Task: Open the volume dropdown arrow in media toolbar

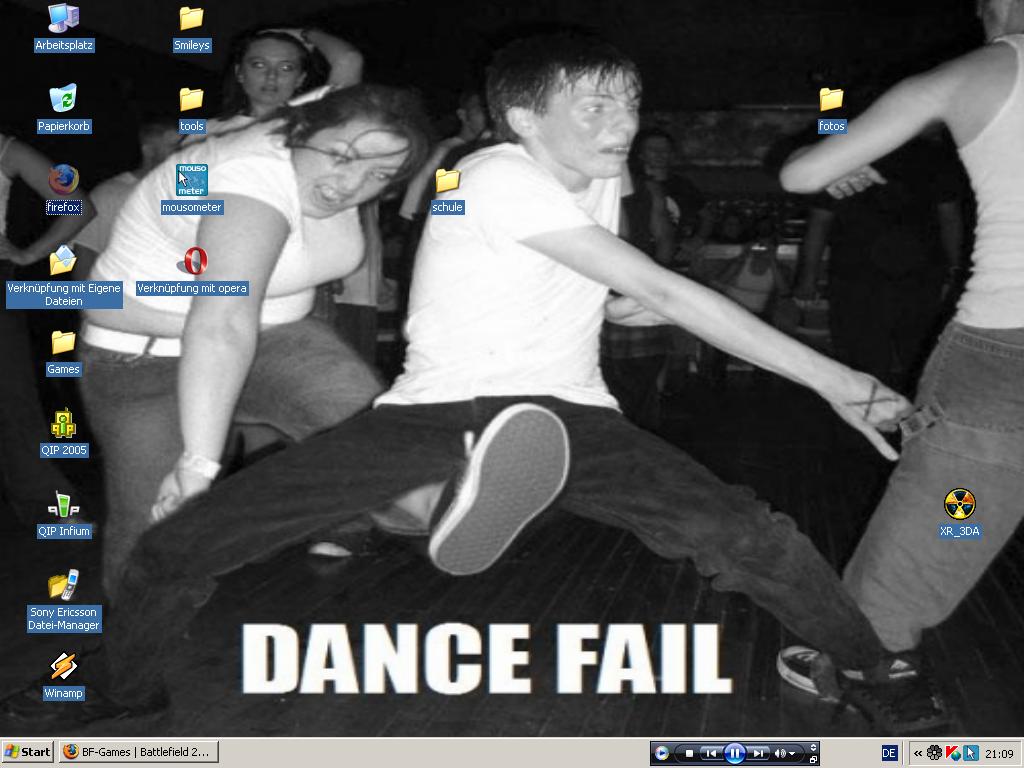Action: pos(793,753)
